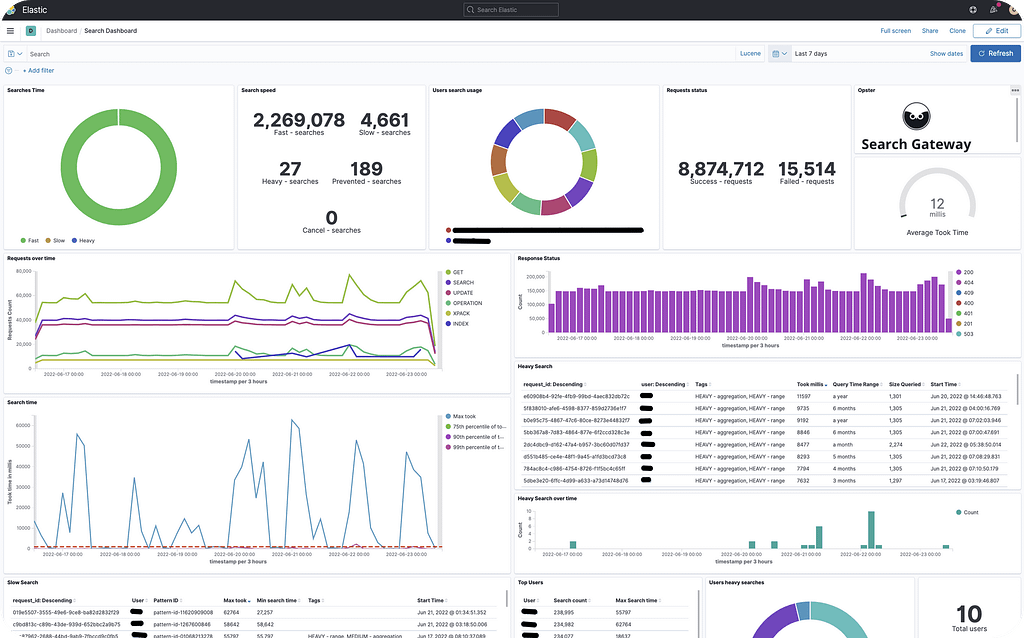
Task: Sort Top Users by Max Search time
Action: pyautogui.click(x=638, y=600)
